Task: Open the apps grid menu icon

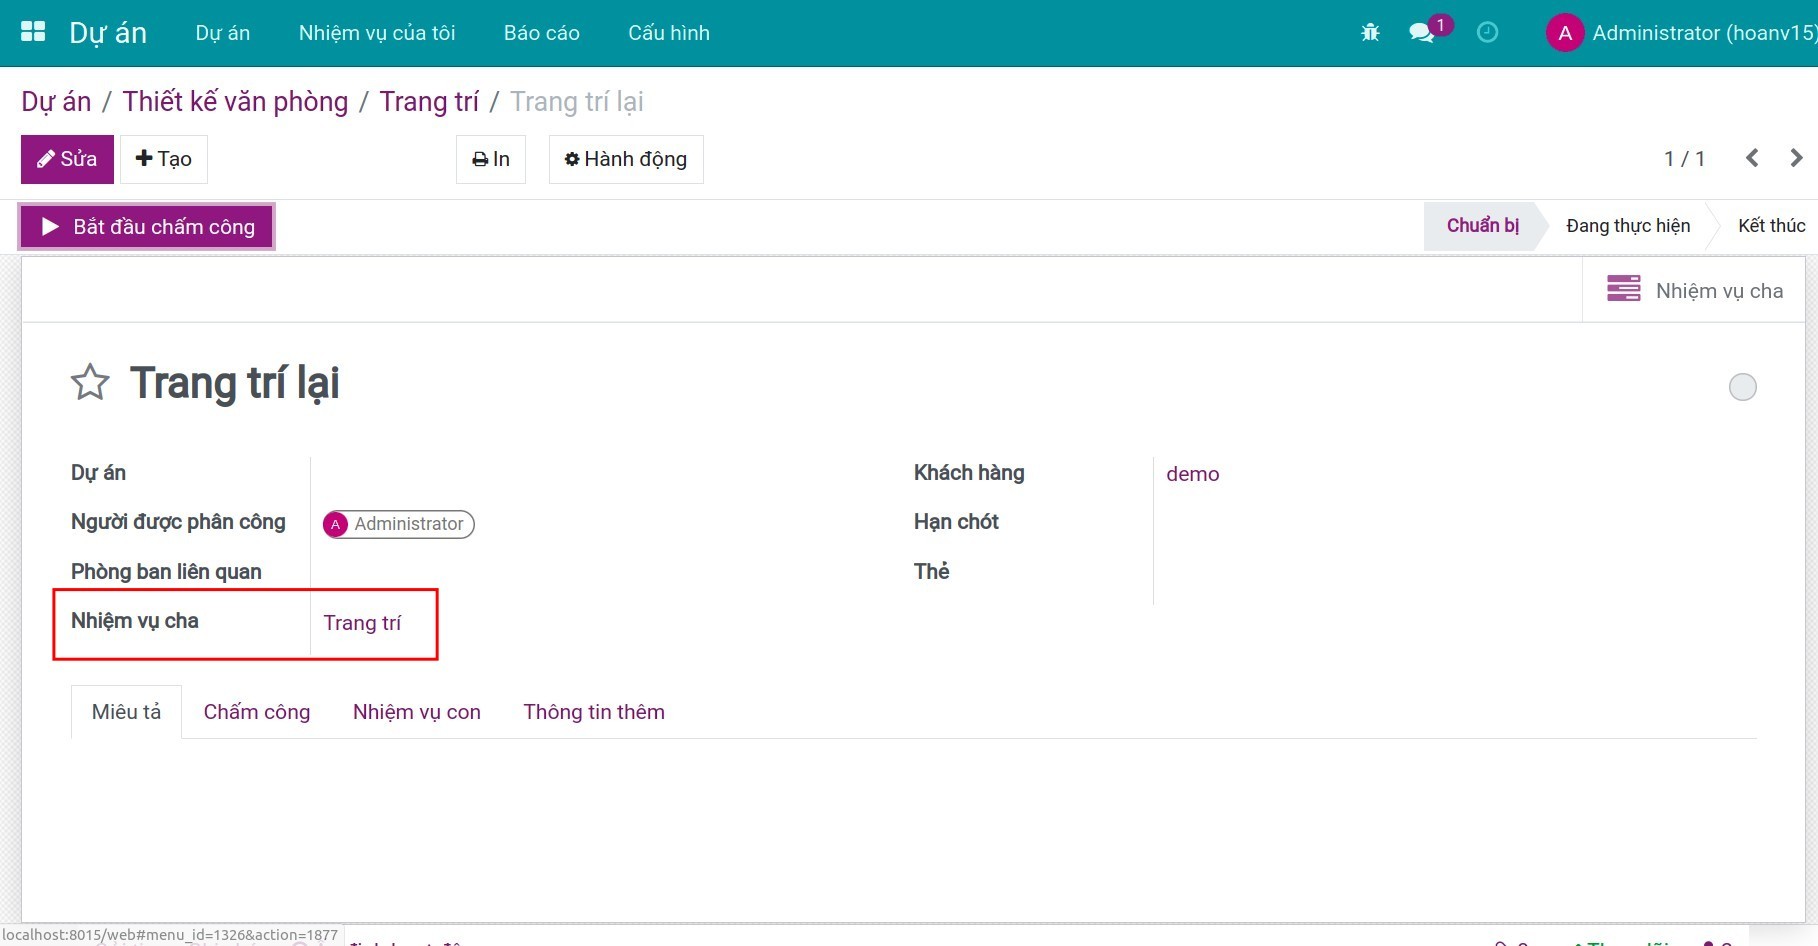Action: click(x=33, y=32)
